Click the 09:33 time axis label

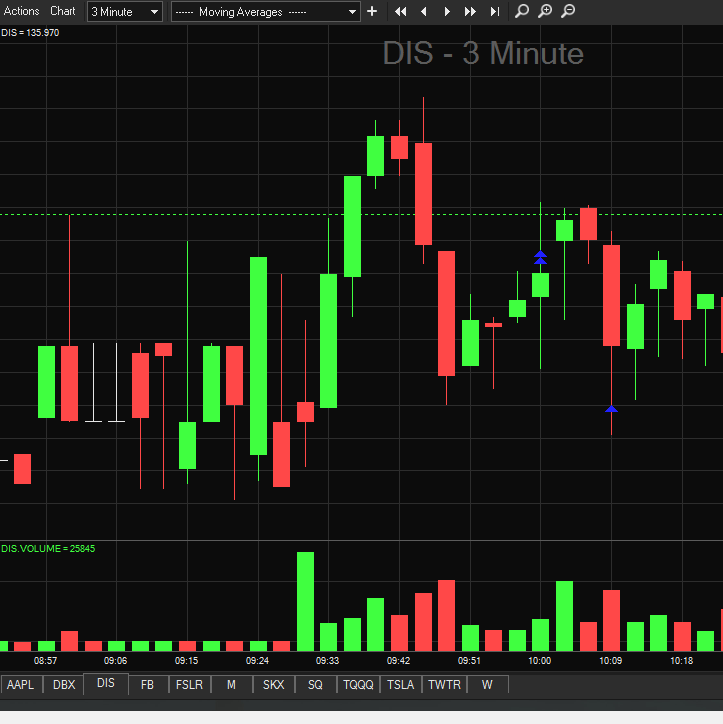(x=327, y=661)
